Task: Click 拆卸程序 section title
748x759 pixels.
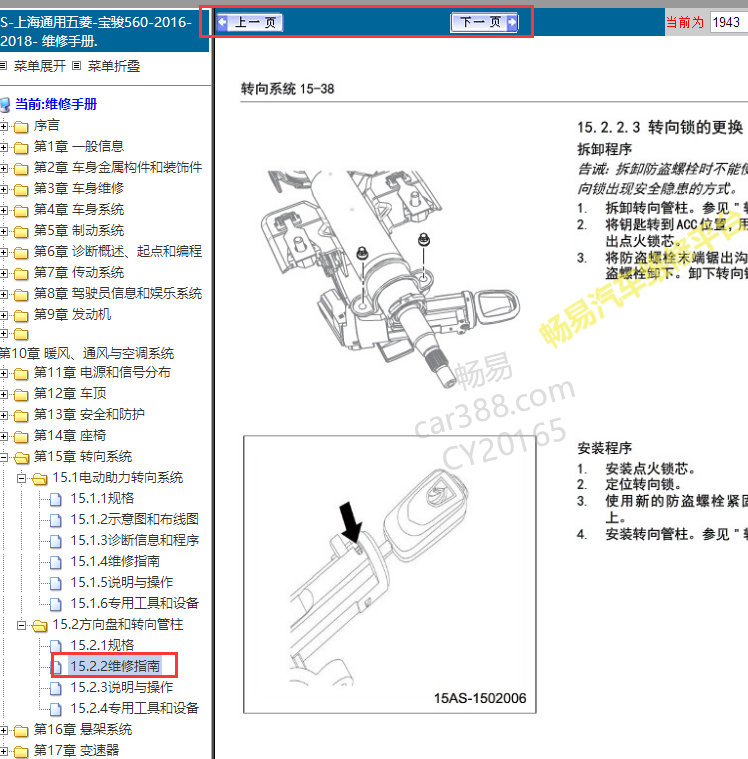Action: pyautogui.click(x=605, y=149)
